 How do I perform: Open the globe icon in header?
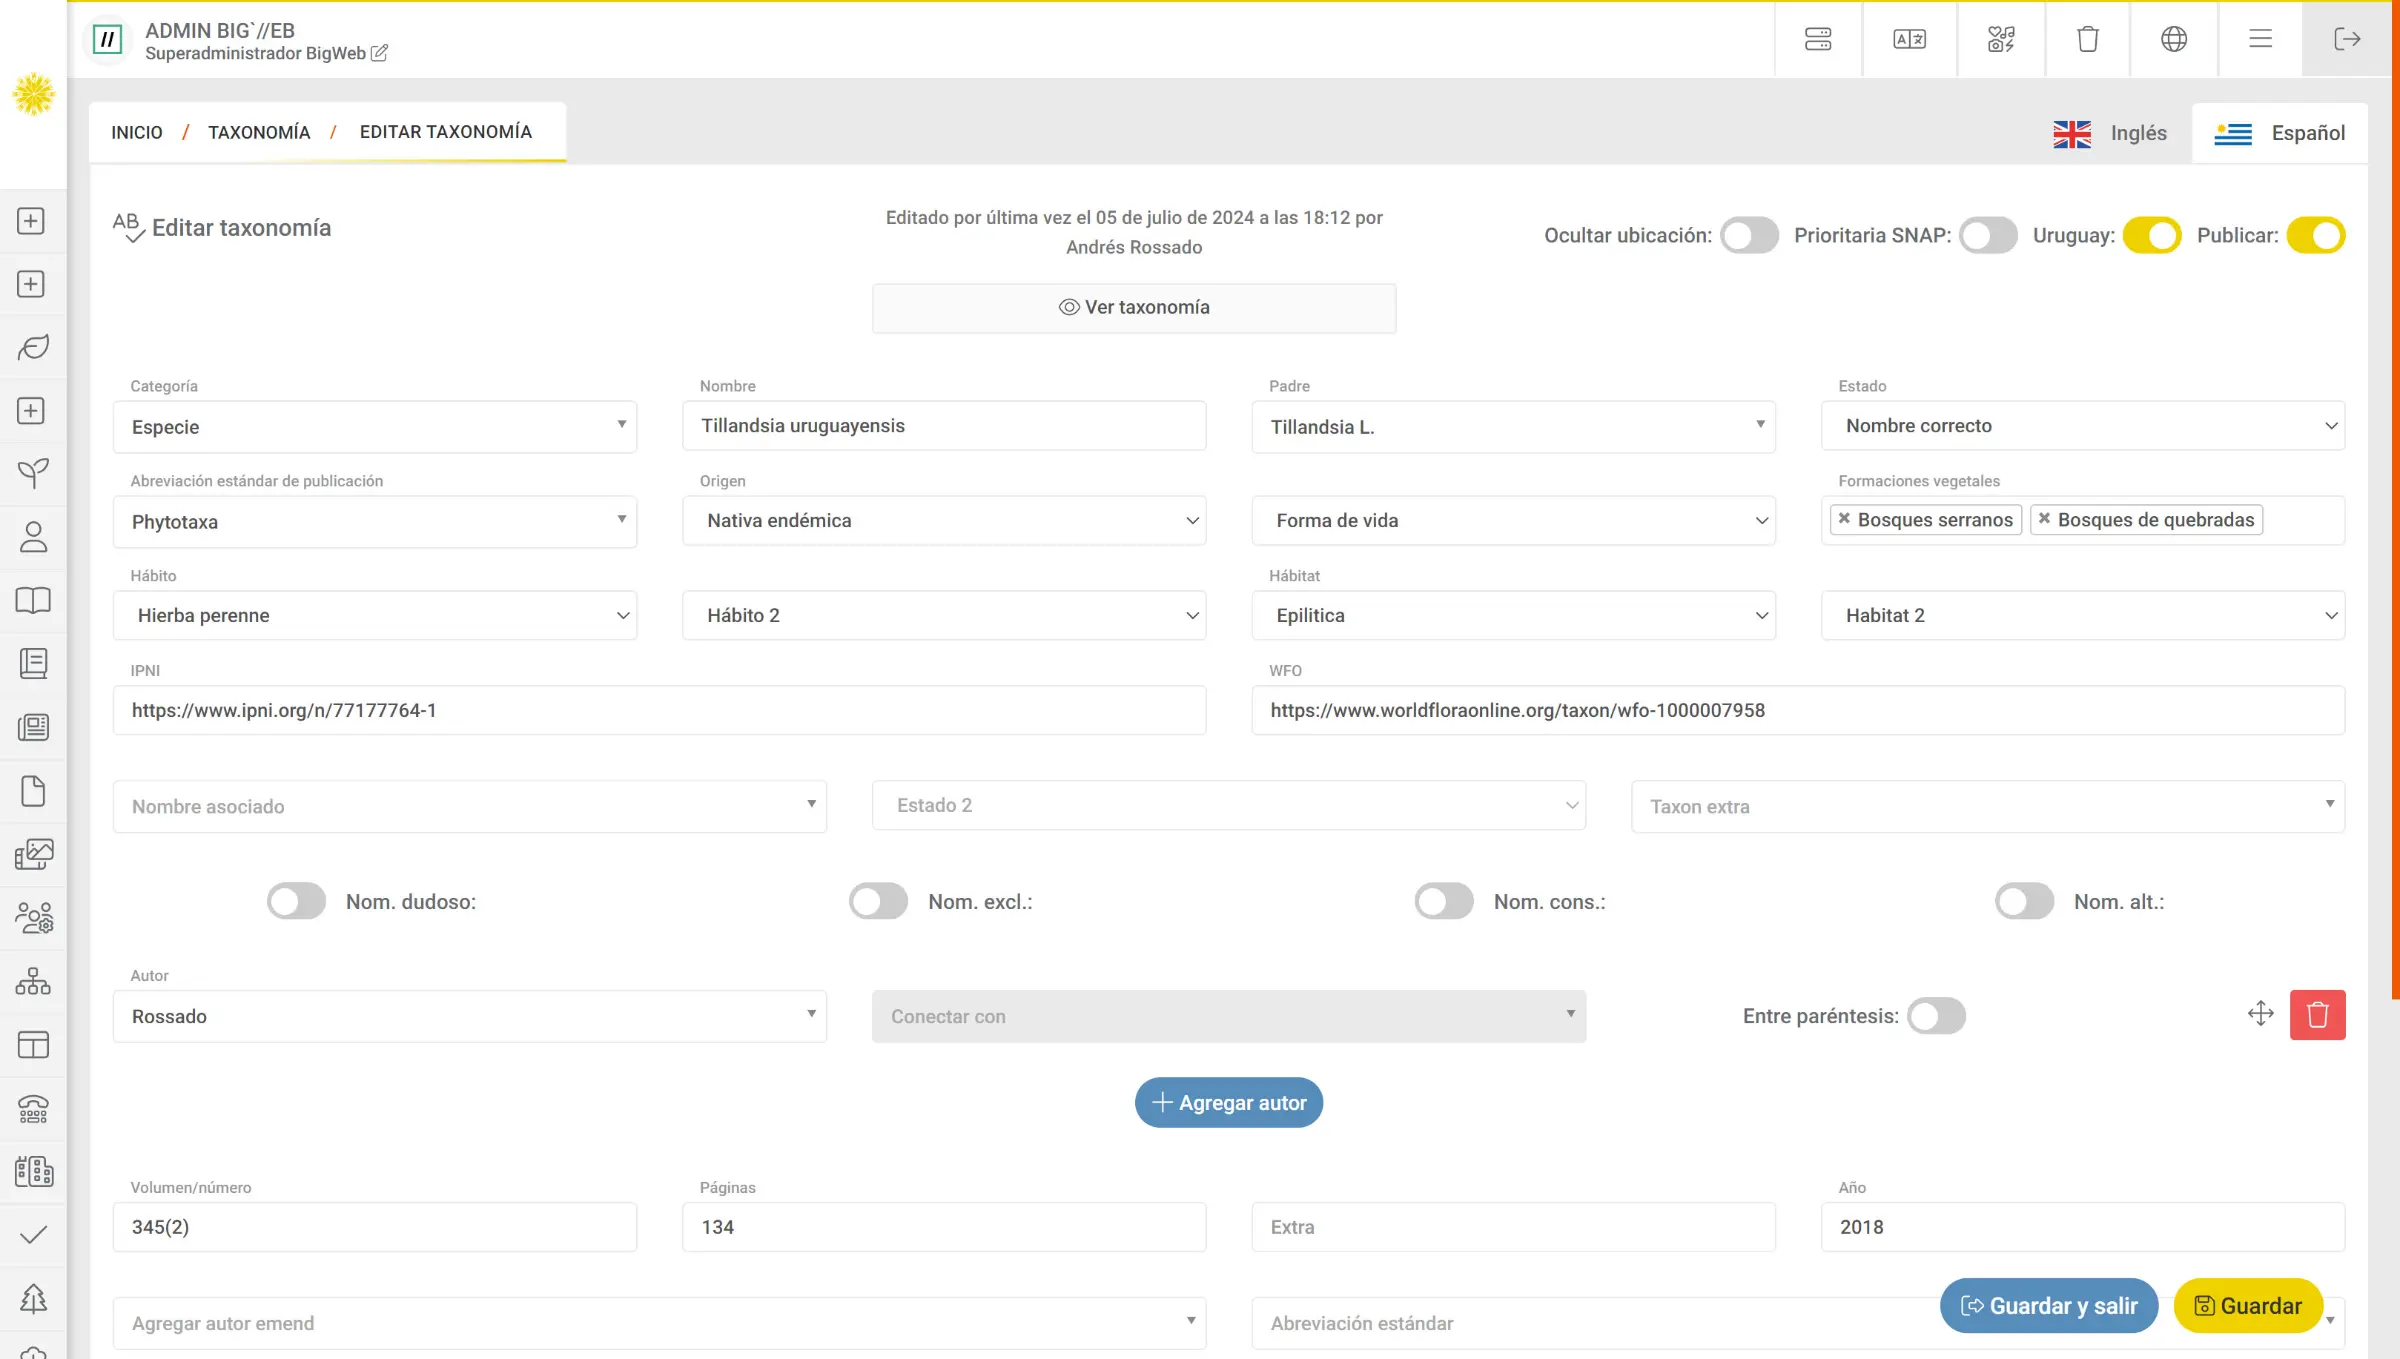coord(2174,39)
